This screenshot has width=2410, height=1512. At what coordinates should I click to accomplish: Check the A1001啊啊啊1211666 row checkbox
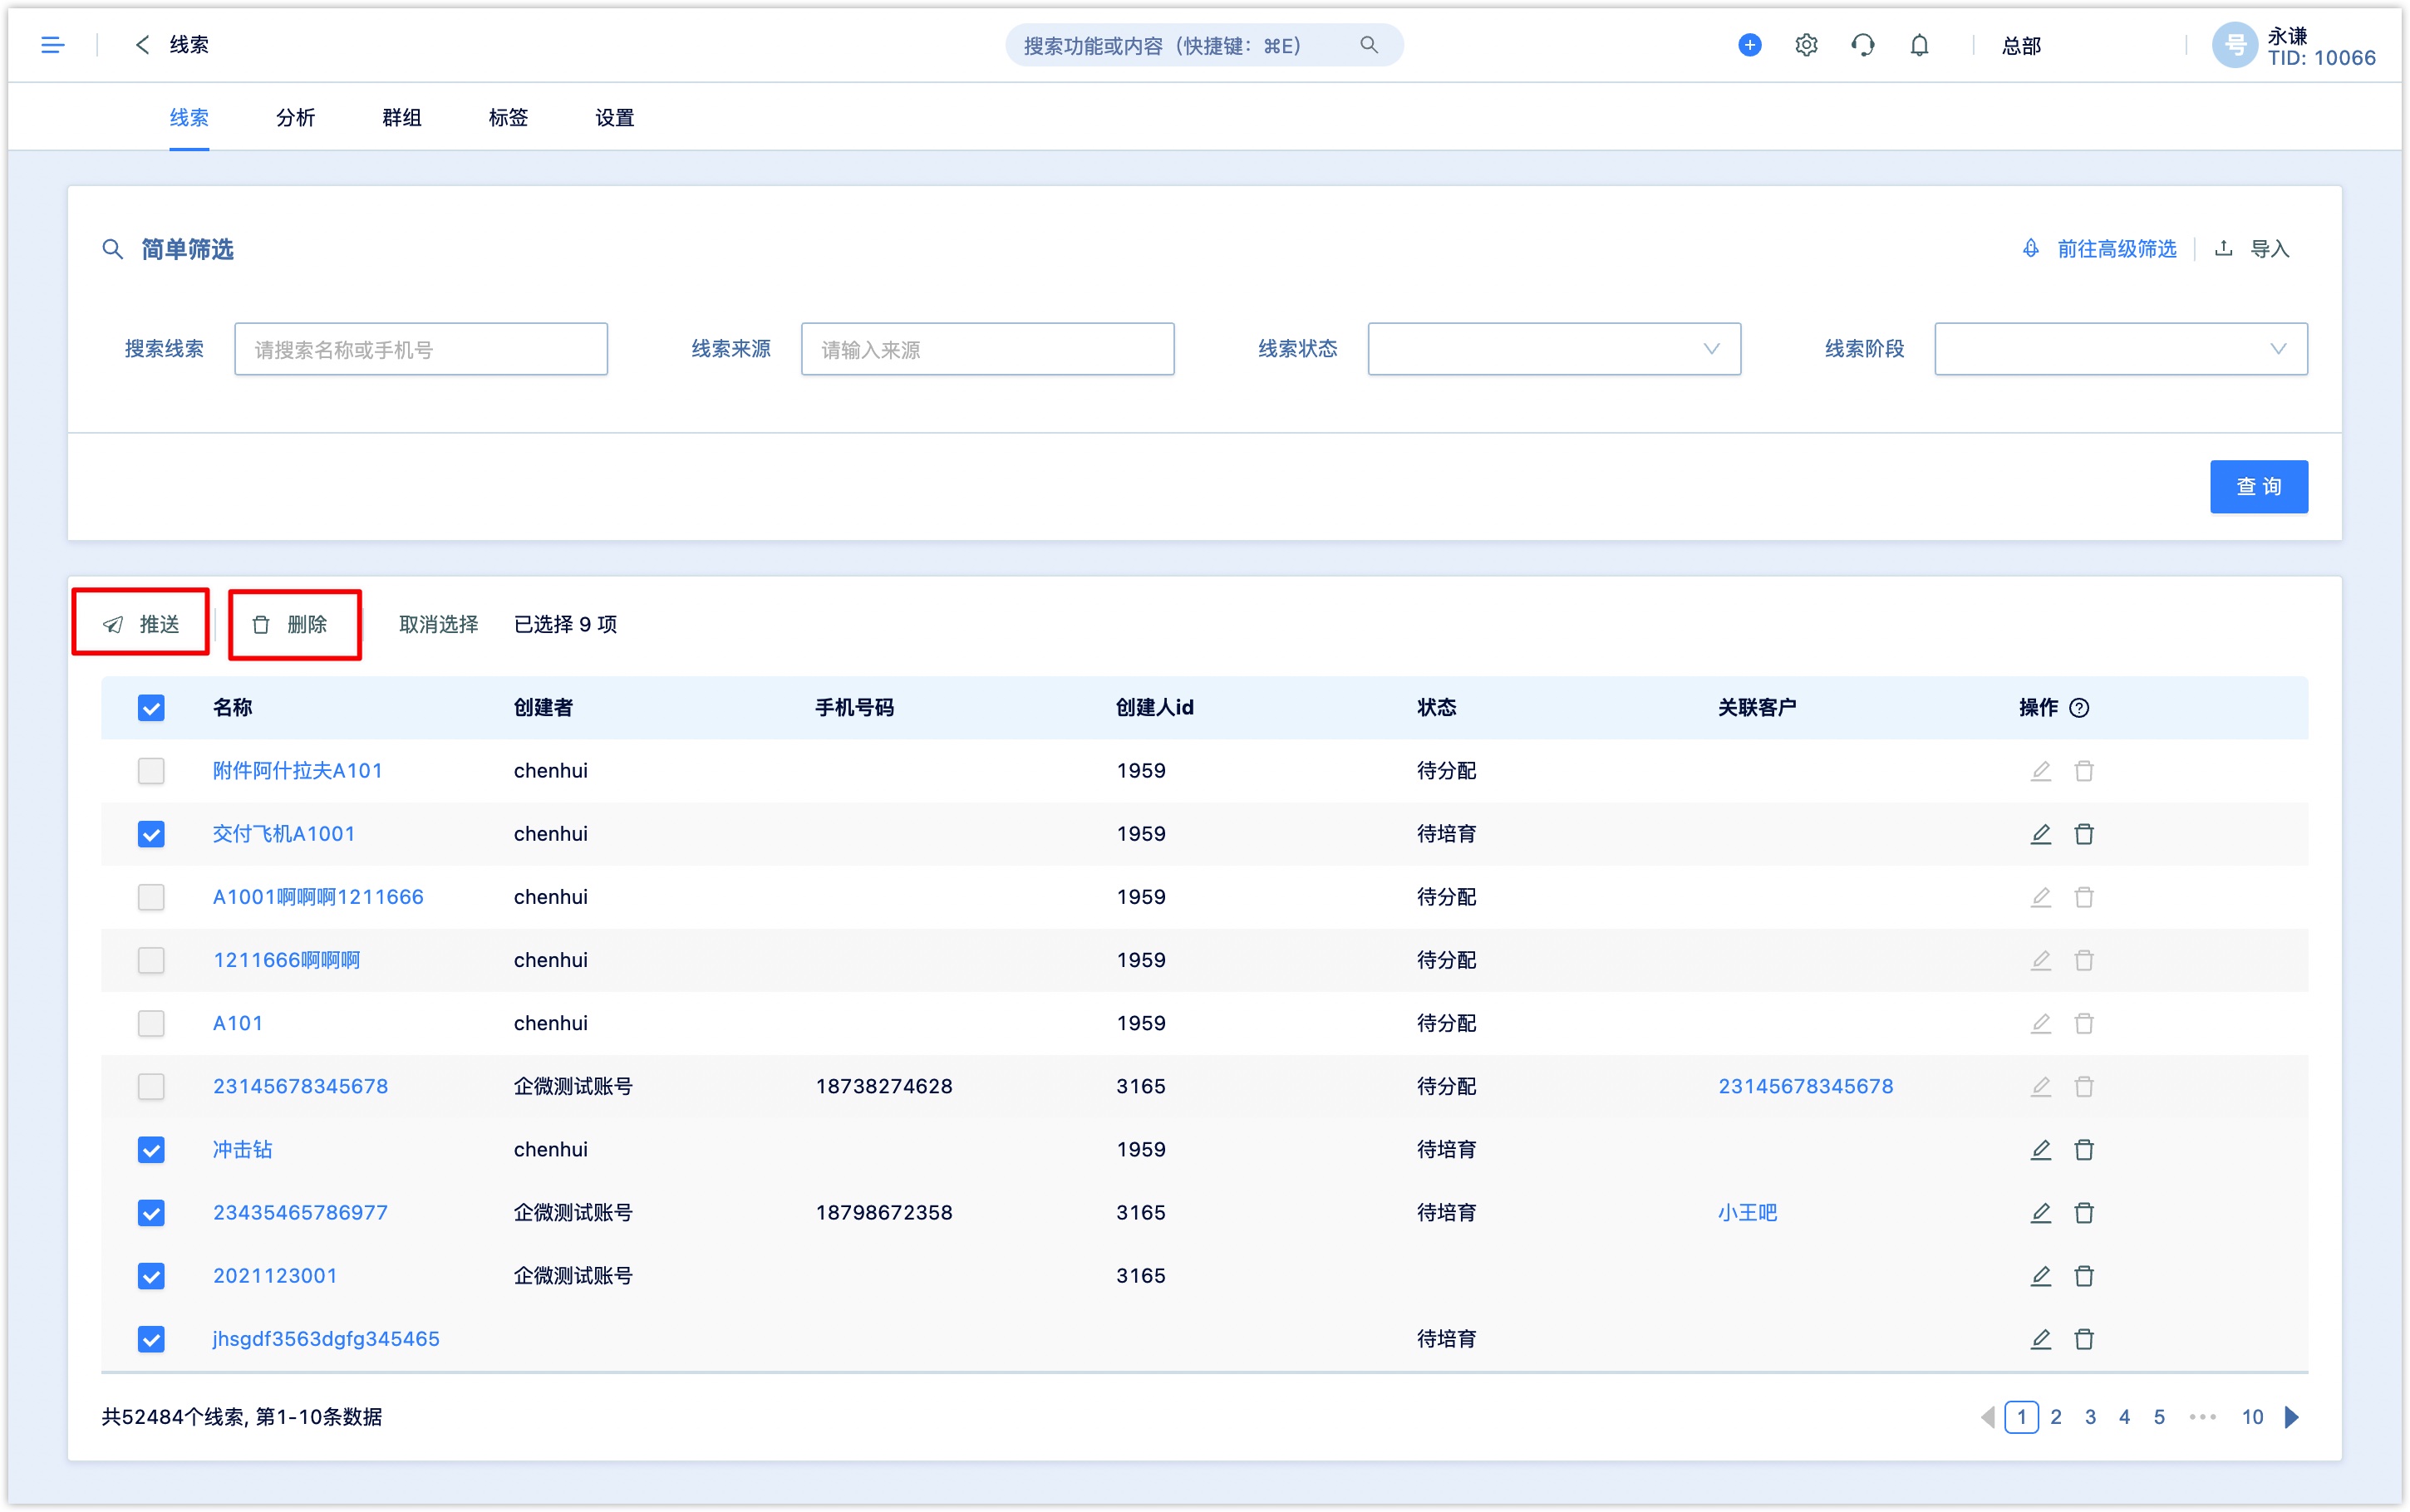[x=151, y=896]
